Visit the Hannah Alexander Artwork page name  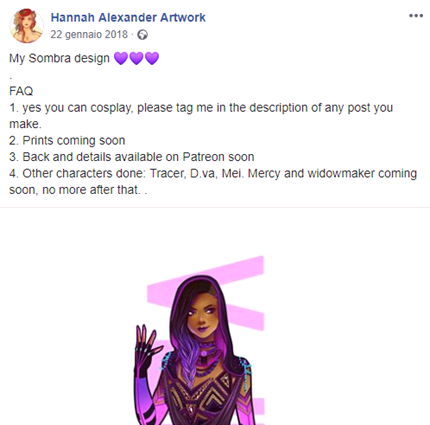coord(128,17)
